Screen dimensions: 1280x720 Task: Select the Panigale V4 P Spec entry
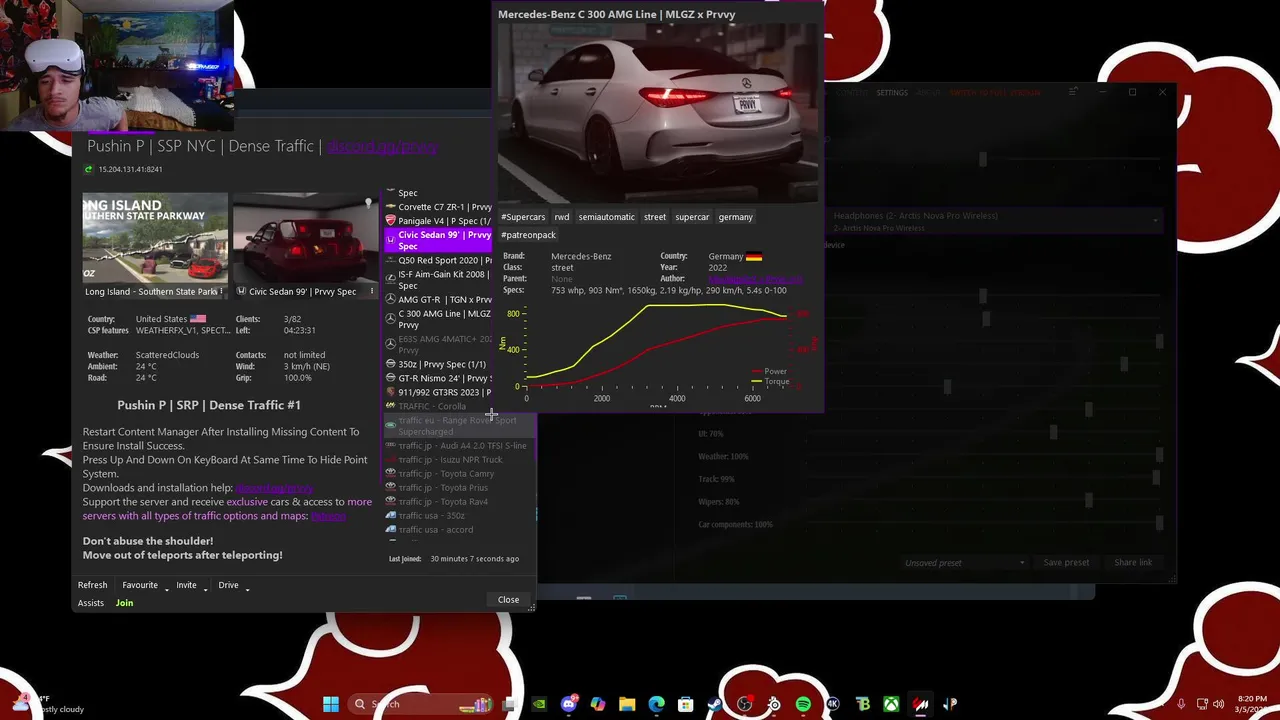point(438,221)
